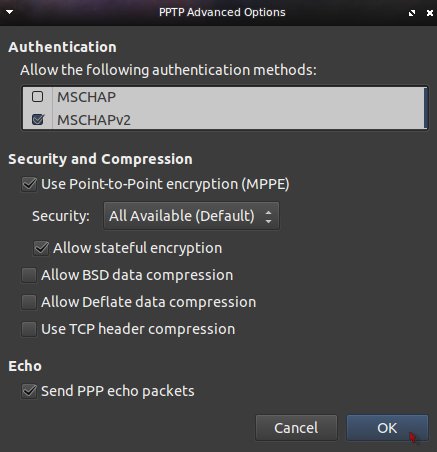Click the Allow stateful encryption label
This screenshot has height=452, width=437.
[x=138, y=248]
